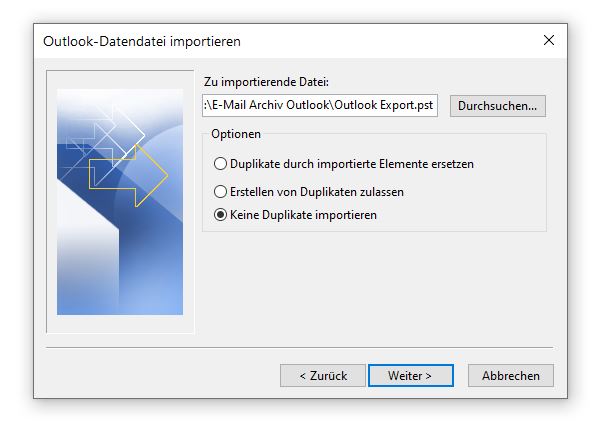Screen dimensions: 603x425
Task: Click the label text Keine Duplikate importieren
Action: [x=303, y=215]
